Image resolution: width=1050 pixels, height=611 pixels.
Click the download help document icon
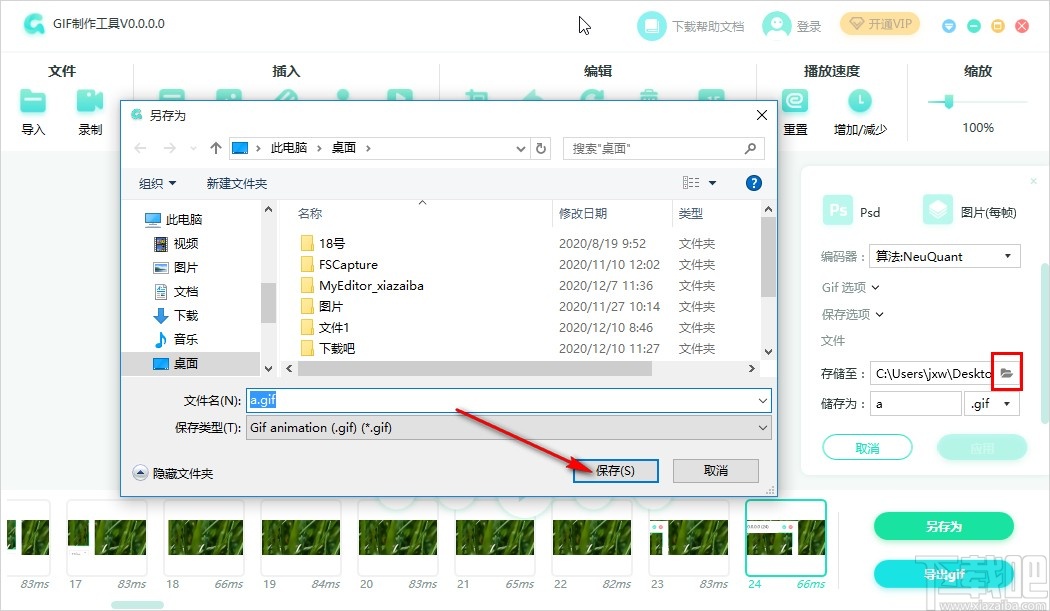652,25
